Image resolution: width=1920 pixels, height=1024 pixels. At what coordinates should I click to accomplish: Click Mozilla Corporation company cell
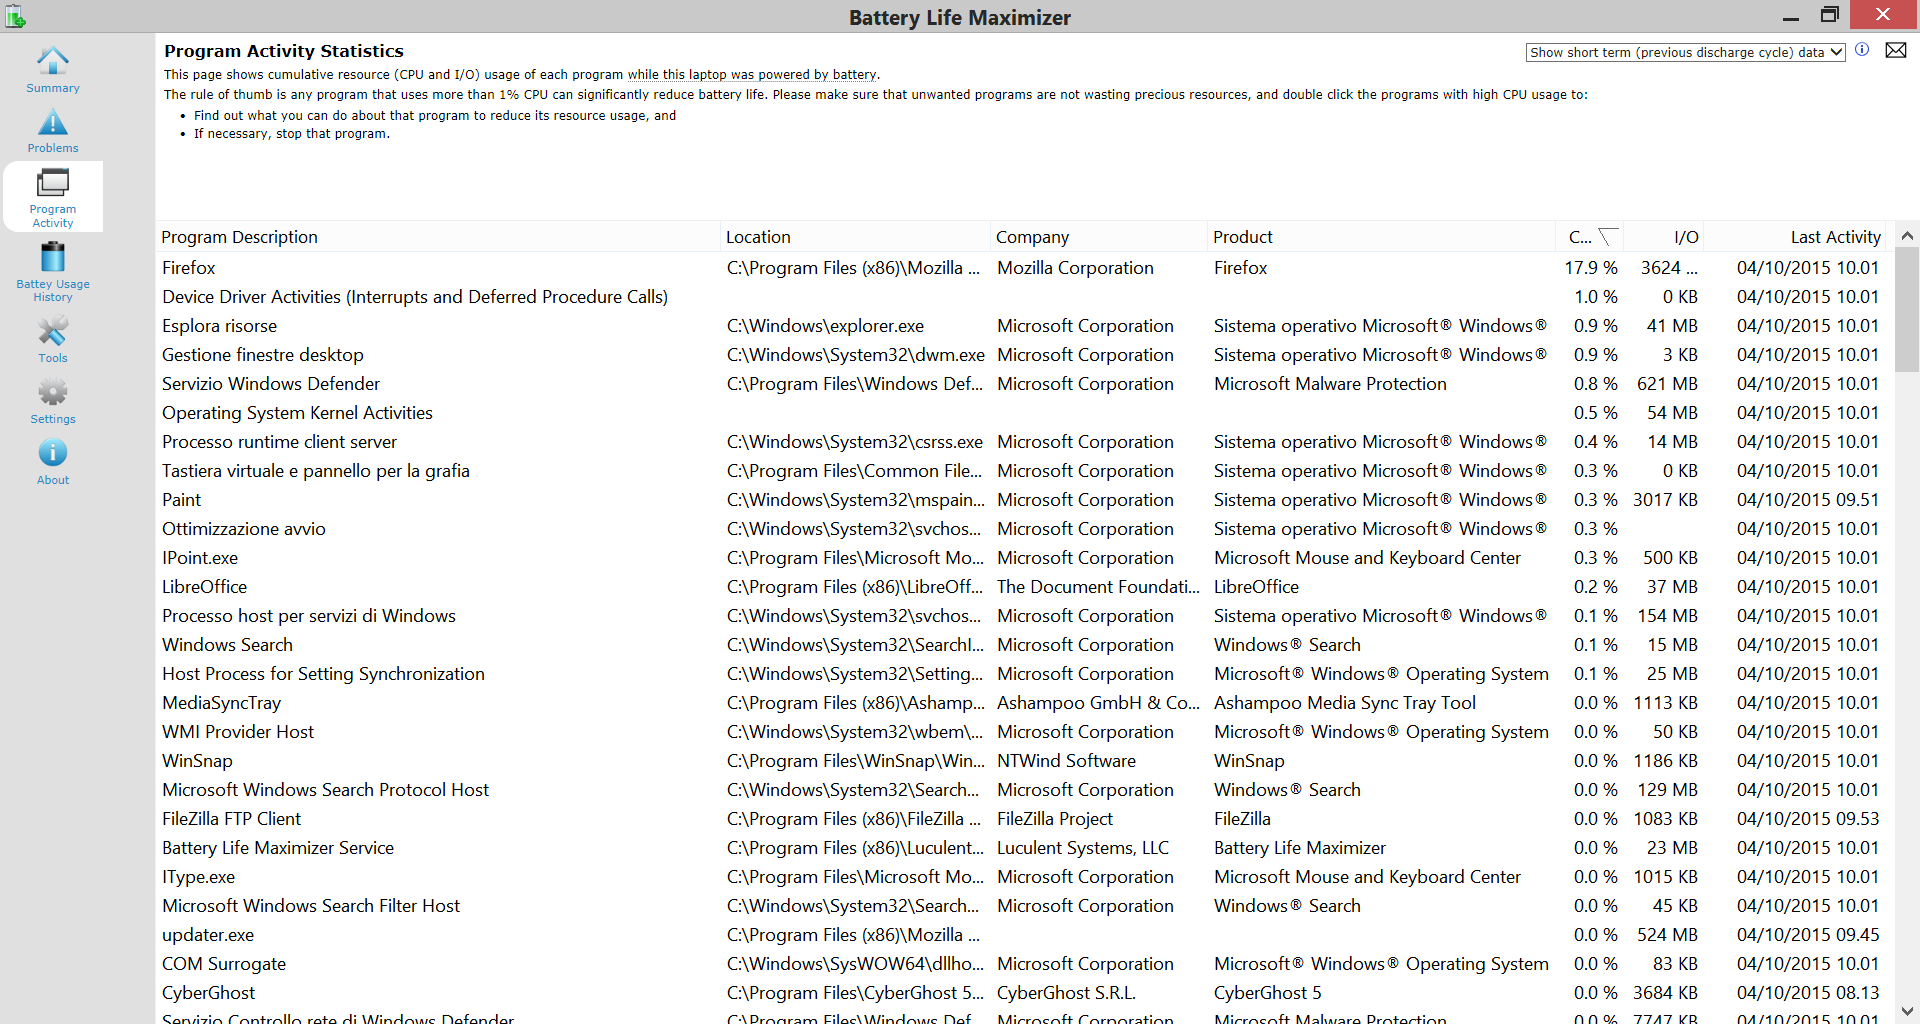pyautogui.click(x=1075, y=268)
